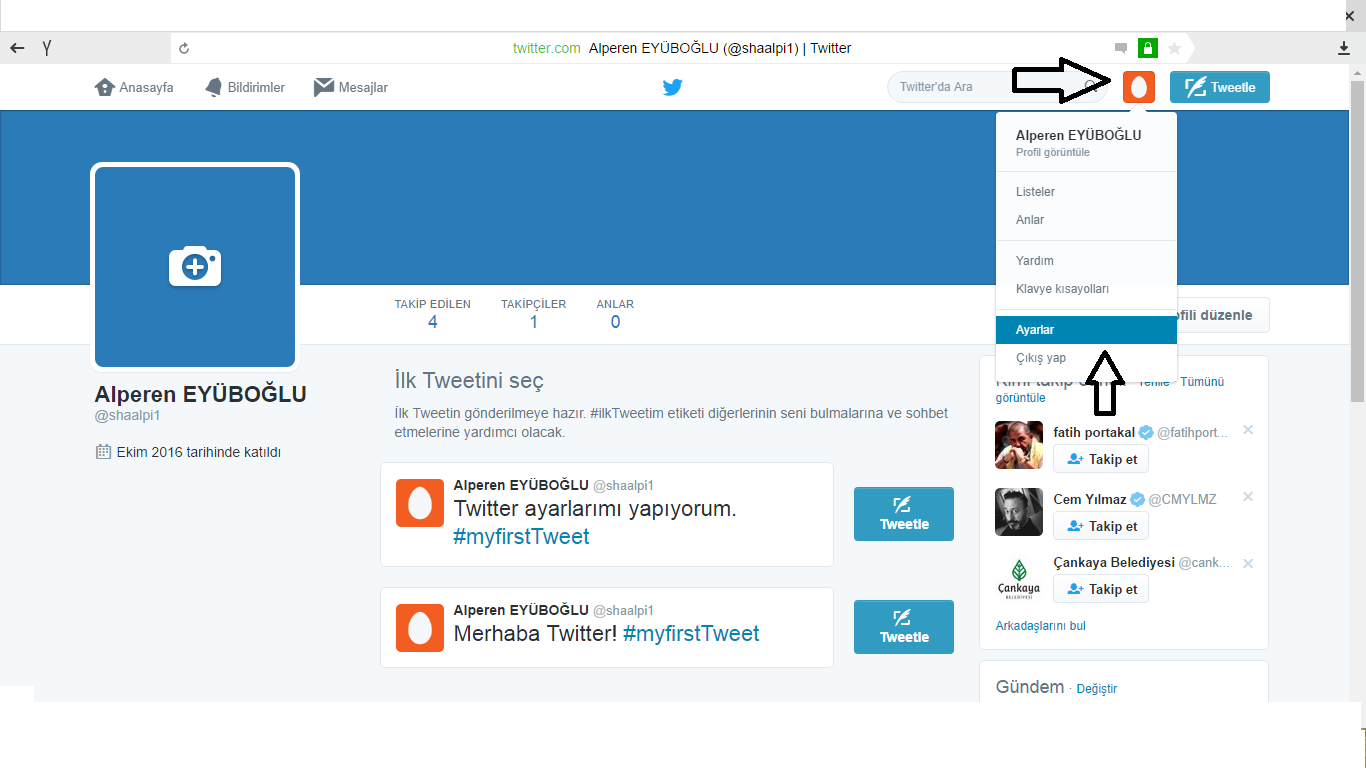Follow Çankaya Belediyesi with Takip et

1101,589
